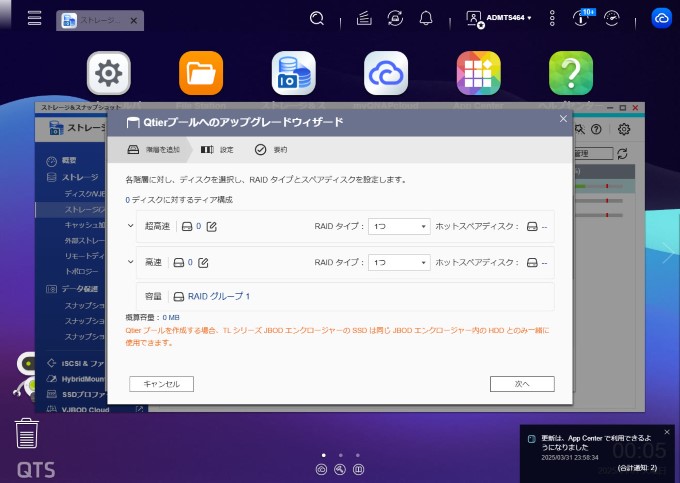680x483 pixels.
Task: Select the 要約 wizard step
Action: 271,150
